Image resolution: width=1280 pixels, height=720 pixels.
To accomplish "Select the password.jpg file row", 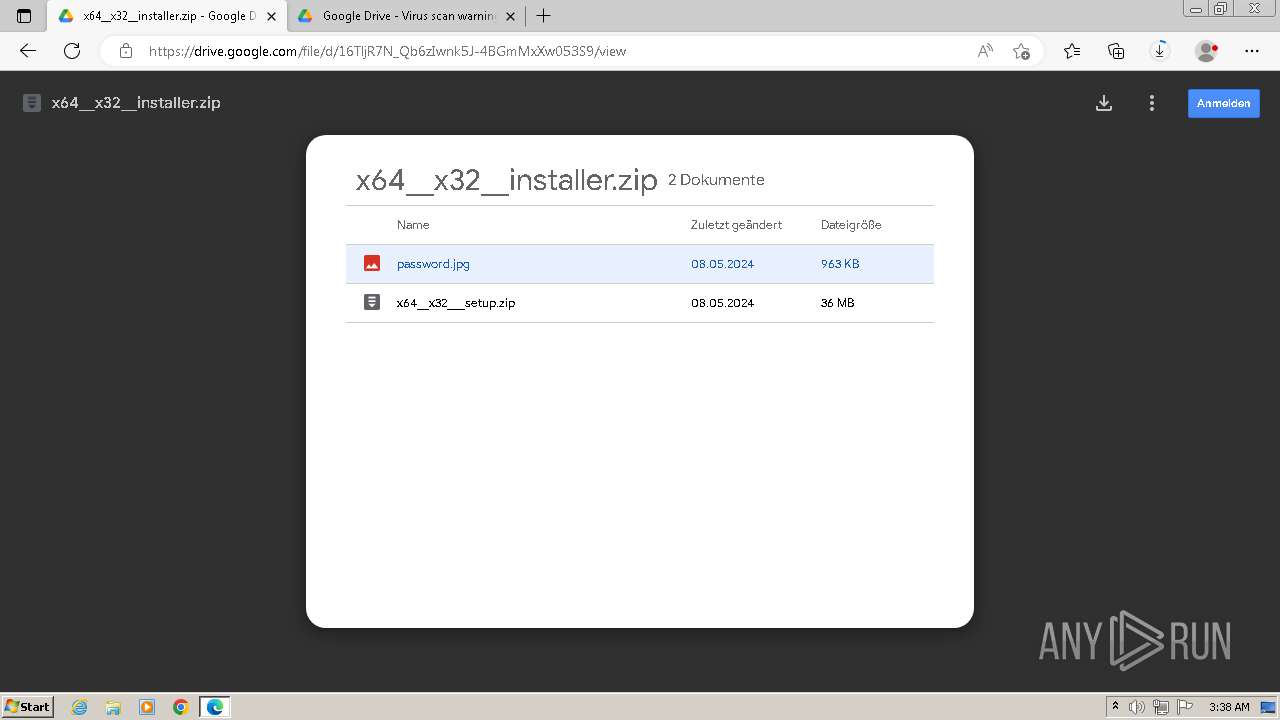I will pos(640,264).
